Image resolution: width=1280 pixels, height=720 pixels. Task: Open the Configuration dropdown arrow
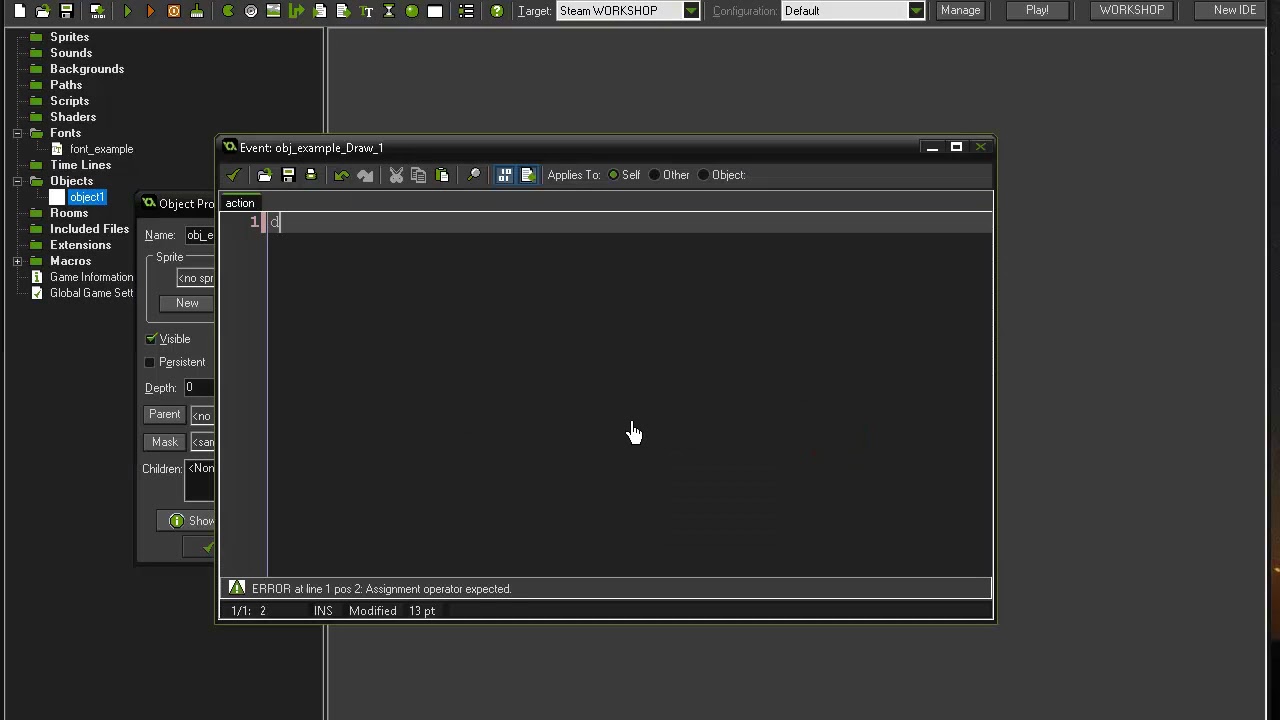pyautogui.click(x=916, y=11)
